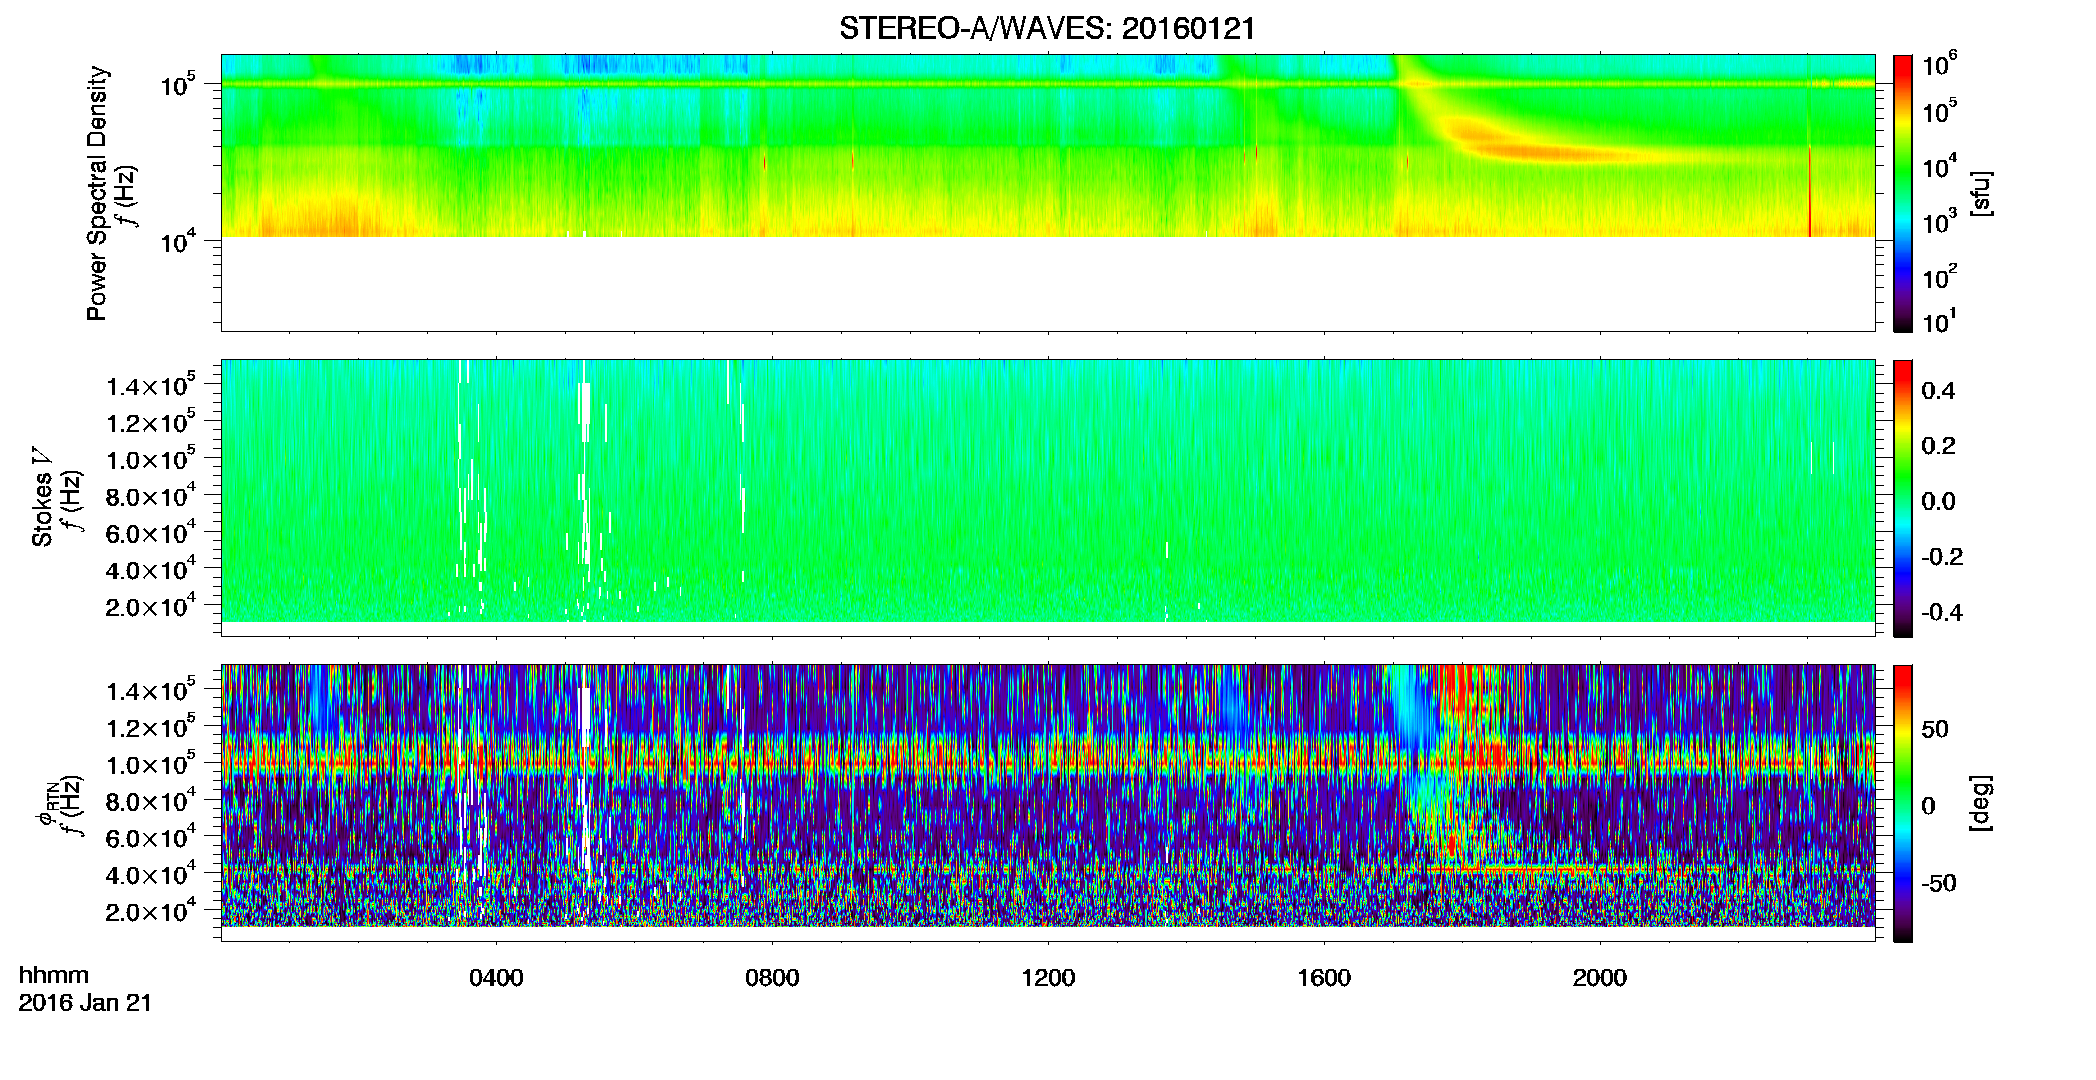Click the 0.4 label on Stokes colorbar
2096x1080 pixels.
coord(1938,391)
